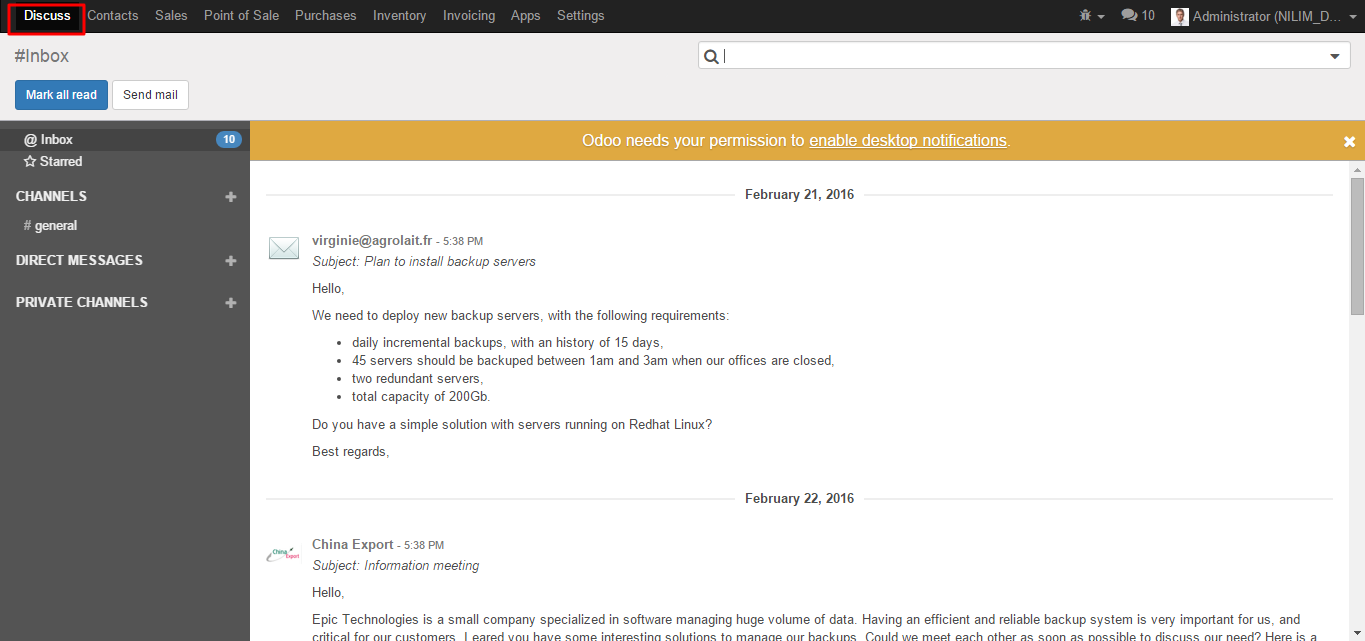Image resolution: width=1365 pixels, height=641 pixels.
Task: Click the message list vertical scrollbar
Action: click(x=1357, y=246)
